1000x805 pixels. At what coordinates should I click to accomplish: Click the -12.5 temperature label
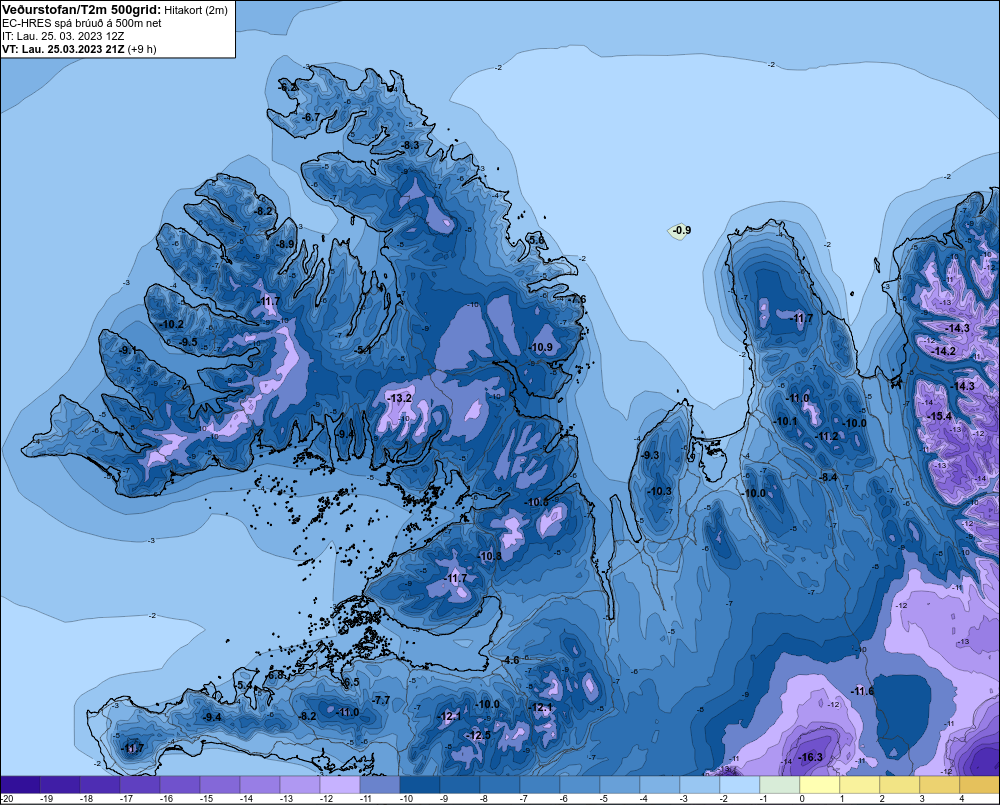coord(478,735)
